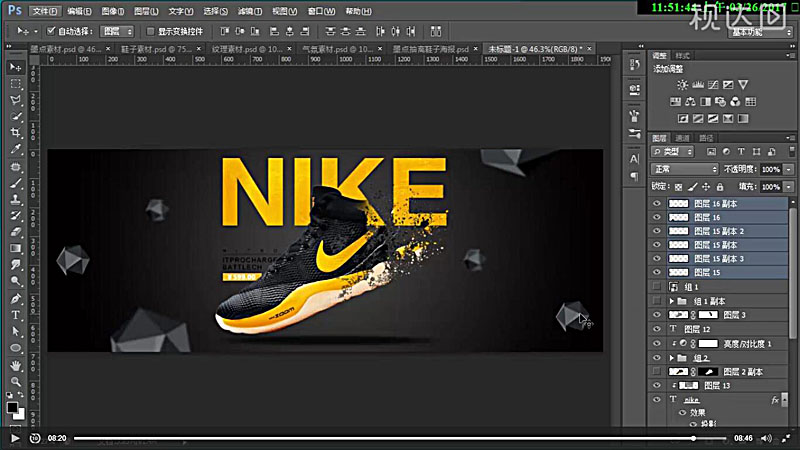This screenshot has height=450, width=800.
Task: Enter fullscreen with the expand icon
Action: pyautogui.click(x=788, y=438)
